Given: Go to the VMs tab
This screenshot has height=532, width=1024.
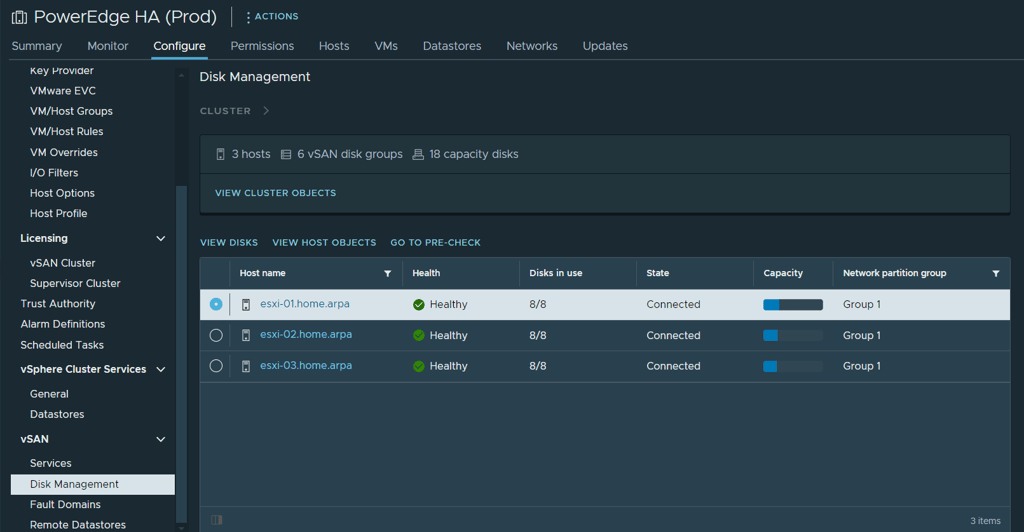Looking at the screenshot, I should point(386,46).
